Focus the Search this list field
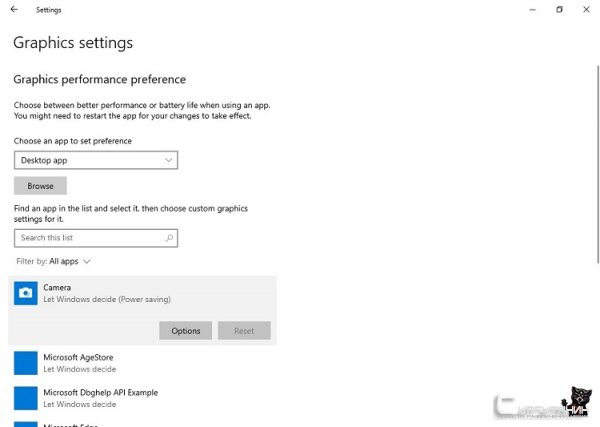This screenshot has width=600, height=427. [96, 238]
